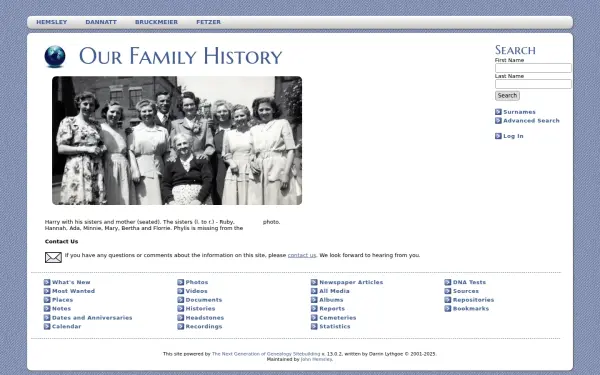The height and width of the screenshot is (375, 600).
Task: Click the arrow icon beside Advanced Search
Action: coord(498,121)
